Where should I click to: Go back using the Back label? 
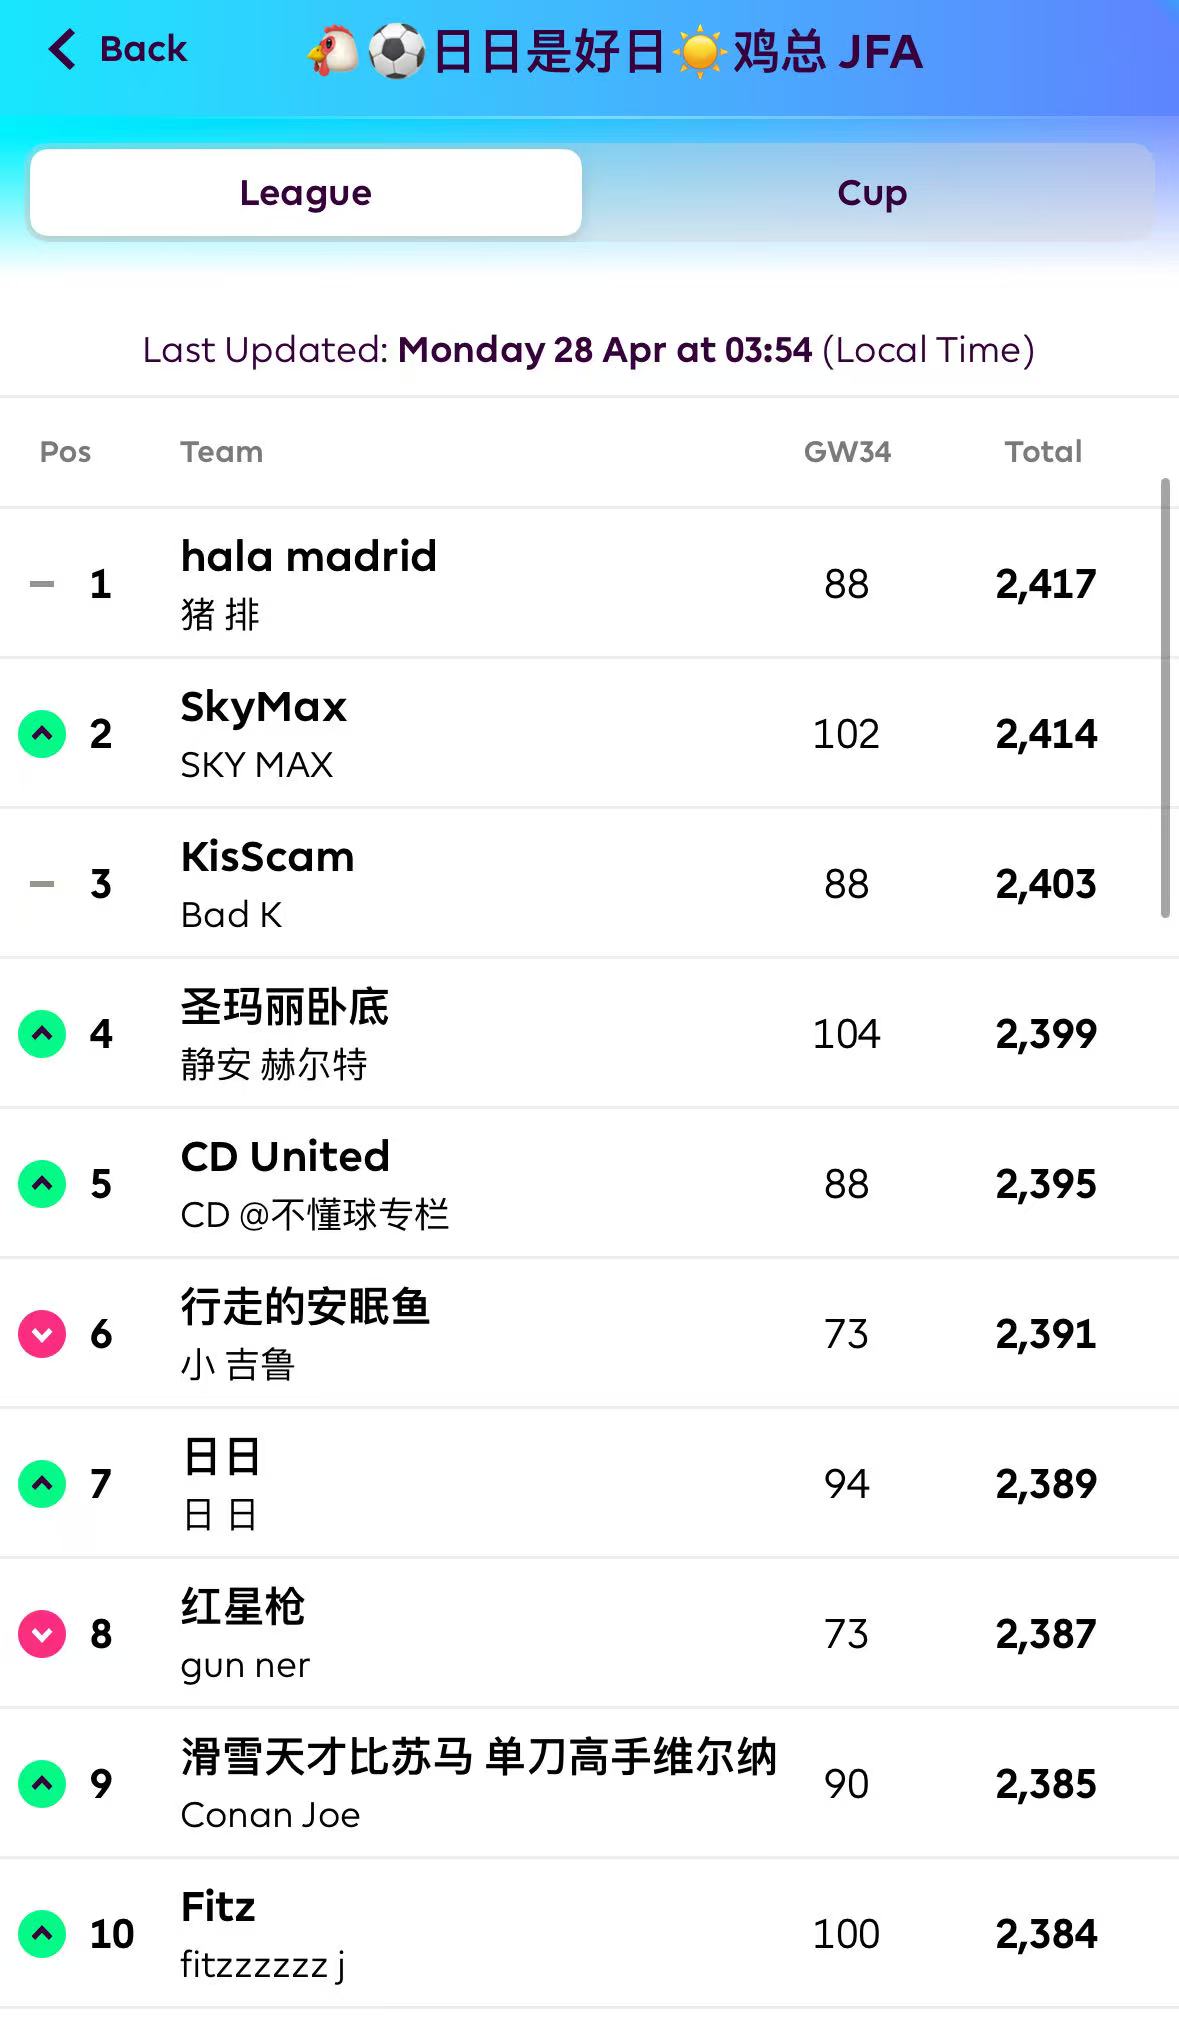tap(143, 49)
